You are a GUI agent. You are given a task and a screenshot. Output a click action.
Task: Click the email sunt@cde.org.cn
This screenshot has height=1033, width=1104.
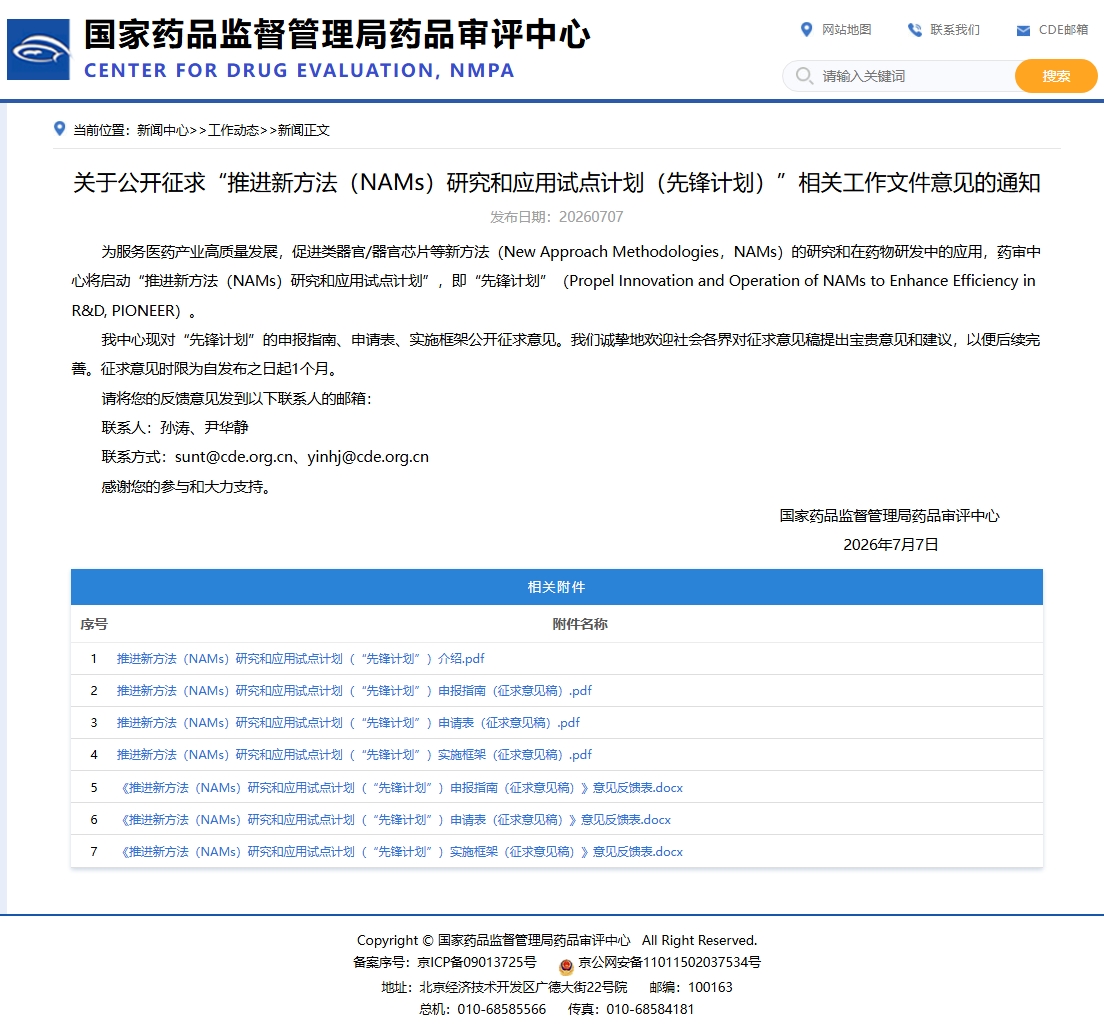click(x=234, y=457)
